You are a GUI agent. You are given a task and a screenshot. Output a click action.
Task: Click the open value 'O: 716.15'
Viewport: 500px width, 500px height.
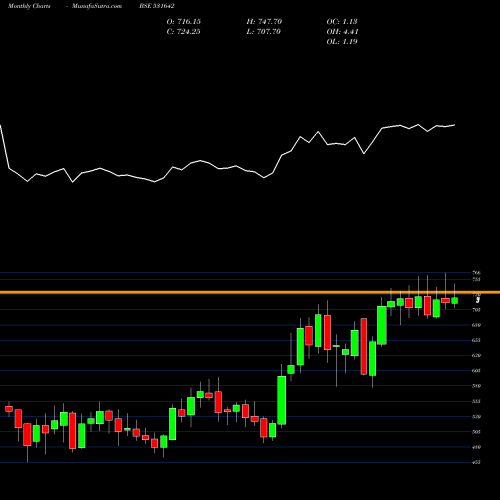184,22
